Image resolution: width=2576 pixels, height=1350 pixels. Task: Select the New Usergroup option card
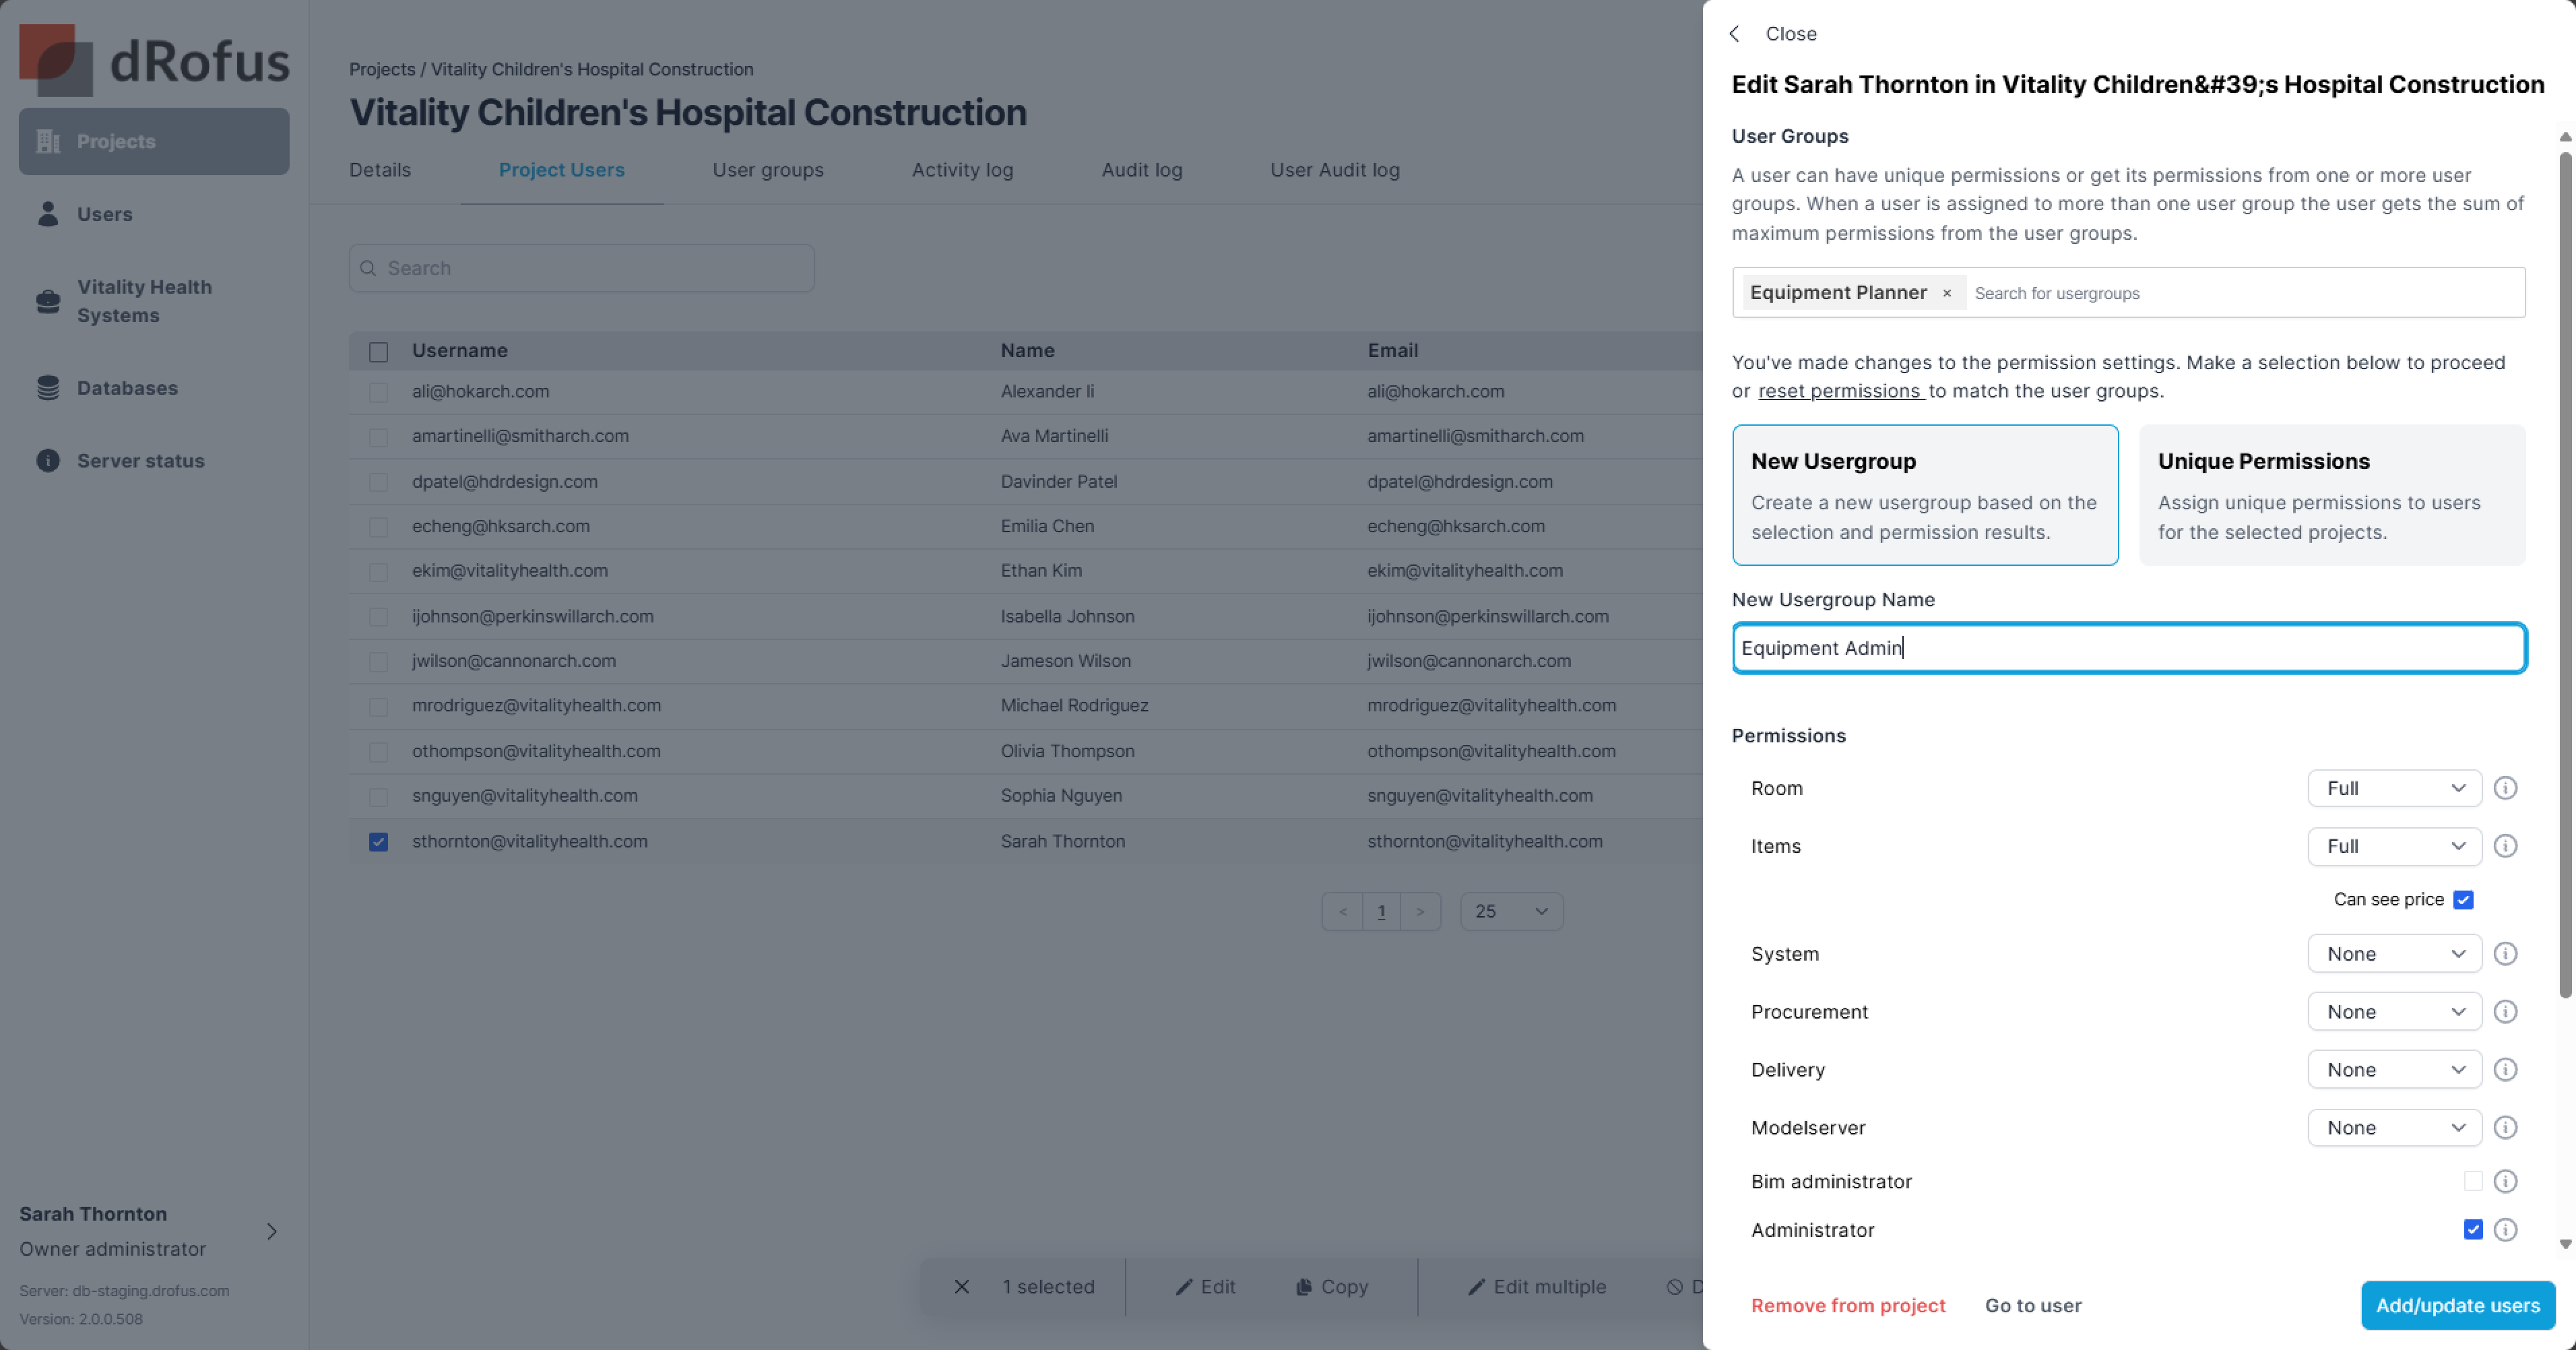click(x=1924, y=495)
